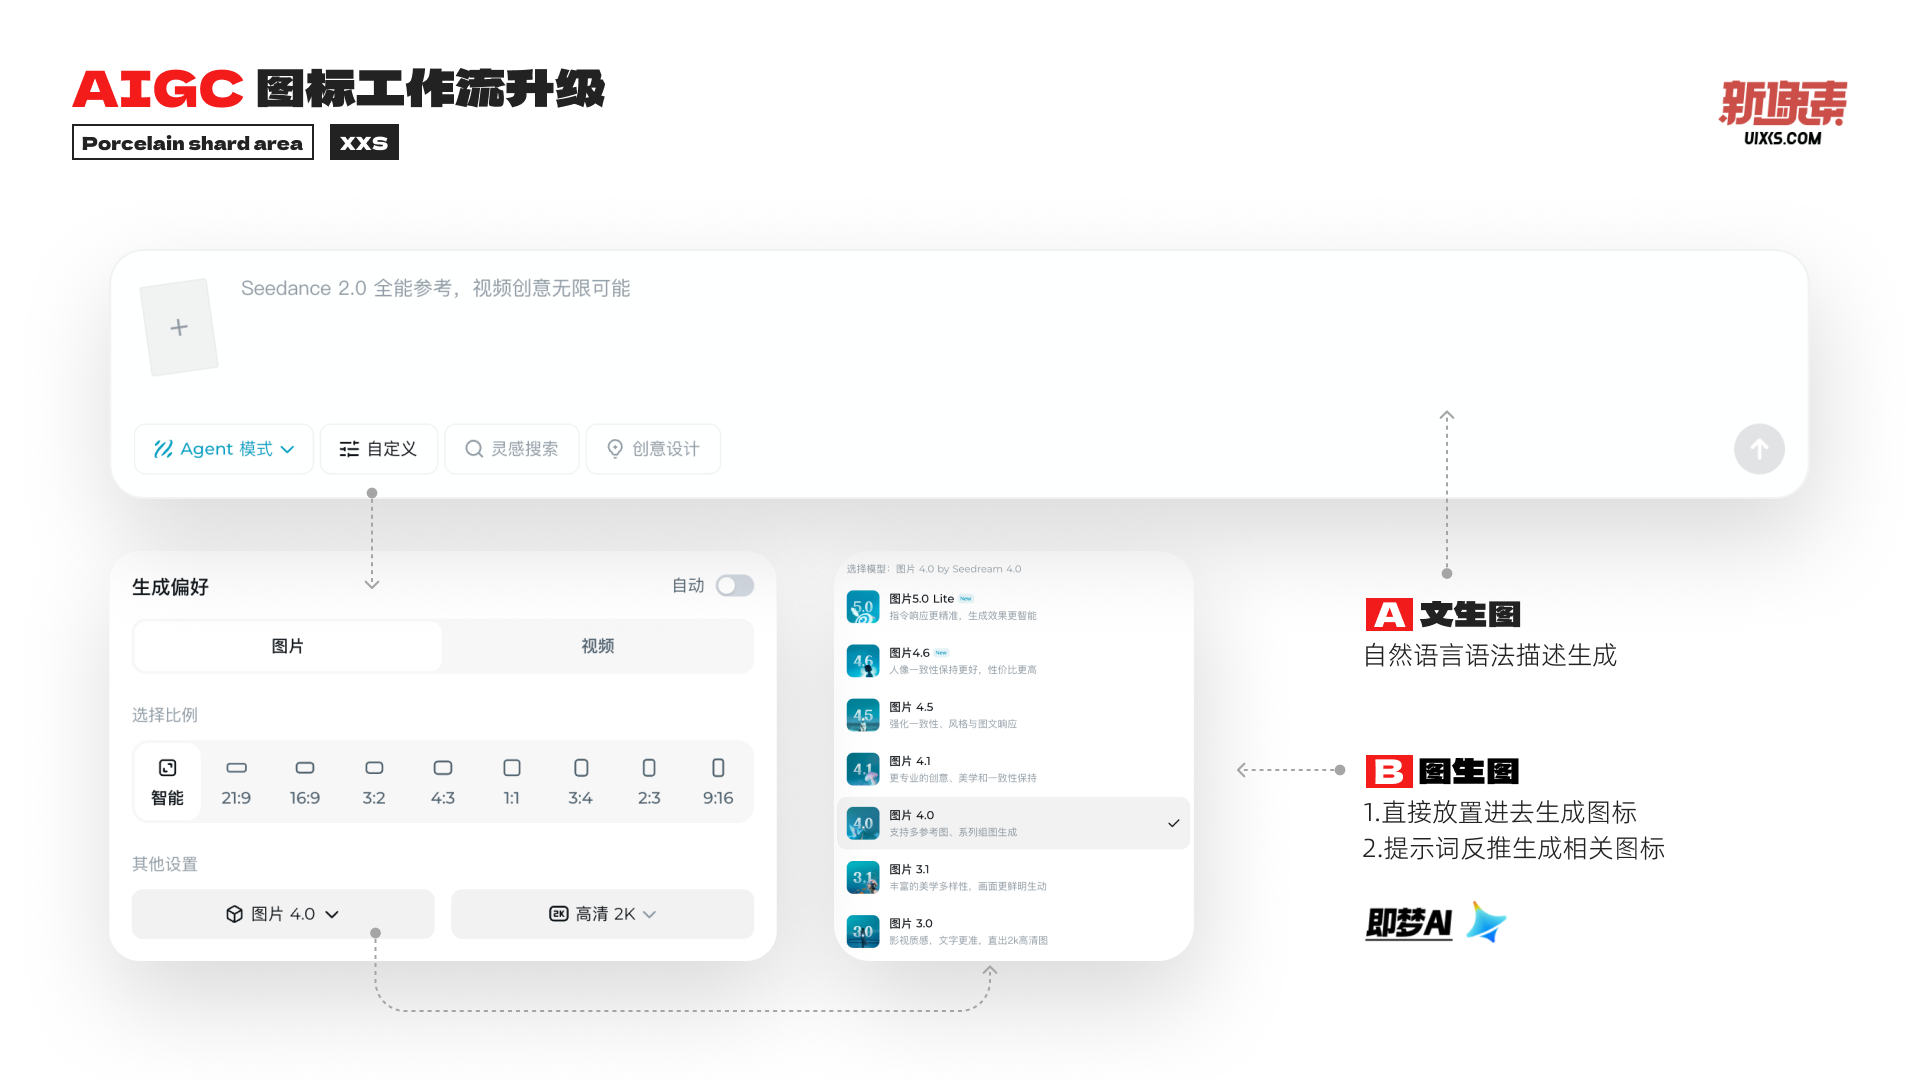Image resolution: width=1920 pixels, height=1080 pixels.
Task: Expand the 图片 4.0 model dropdown
Action: pos(283,914)
